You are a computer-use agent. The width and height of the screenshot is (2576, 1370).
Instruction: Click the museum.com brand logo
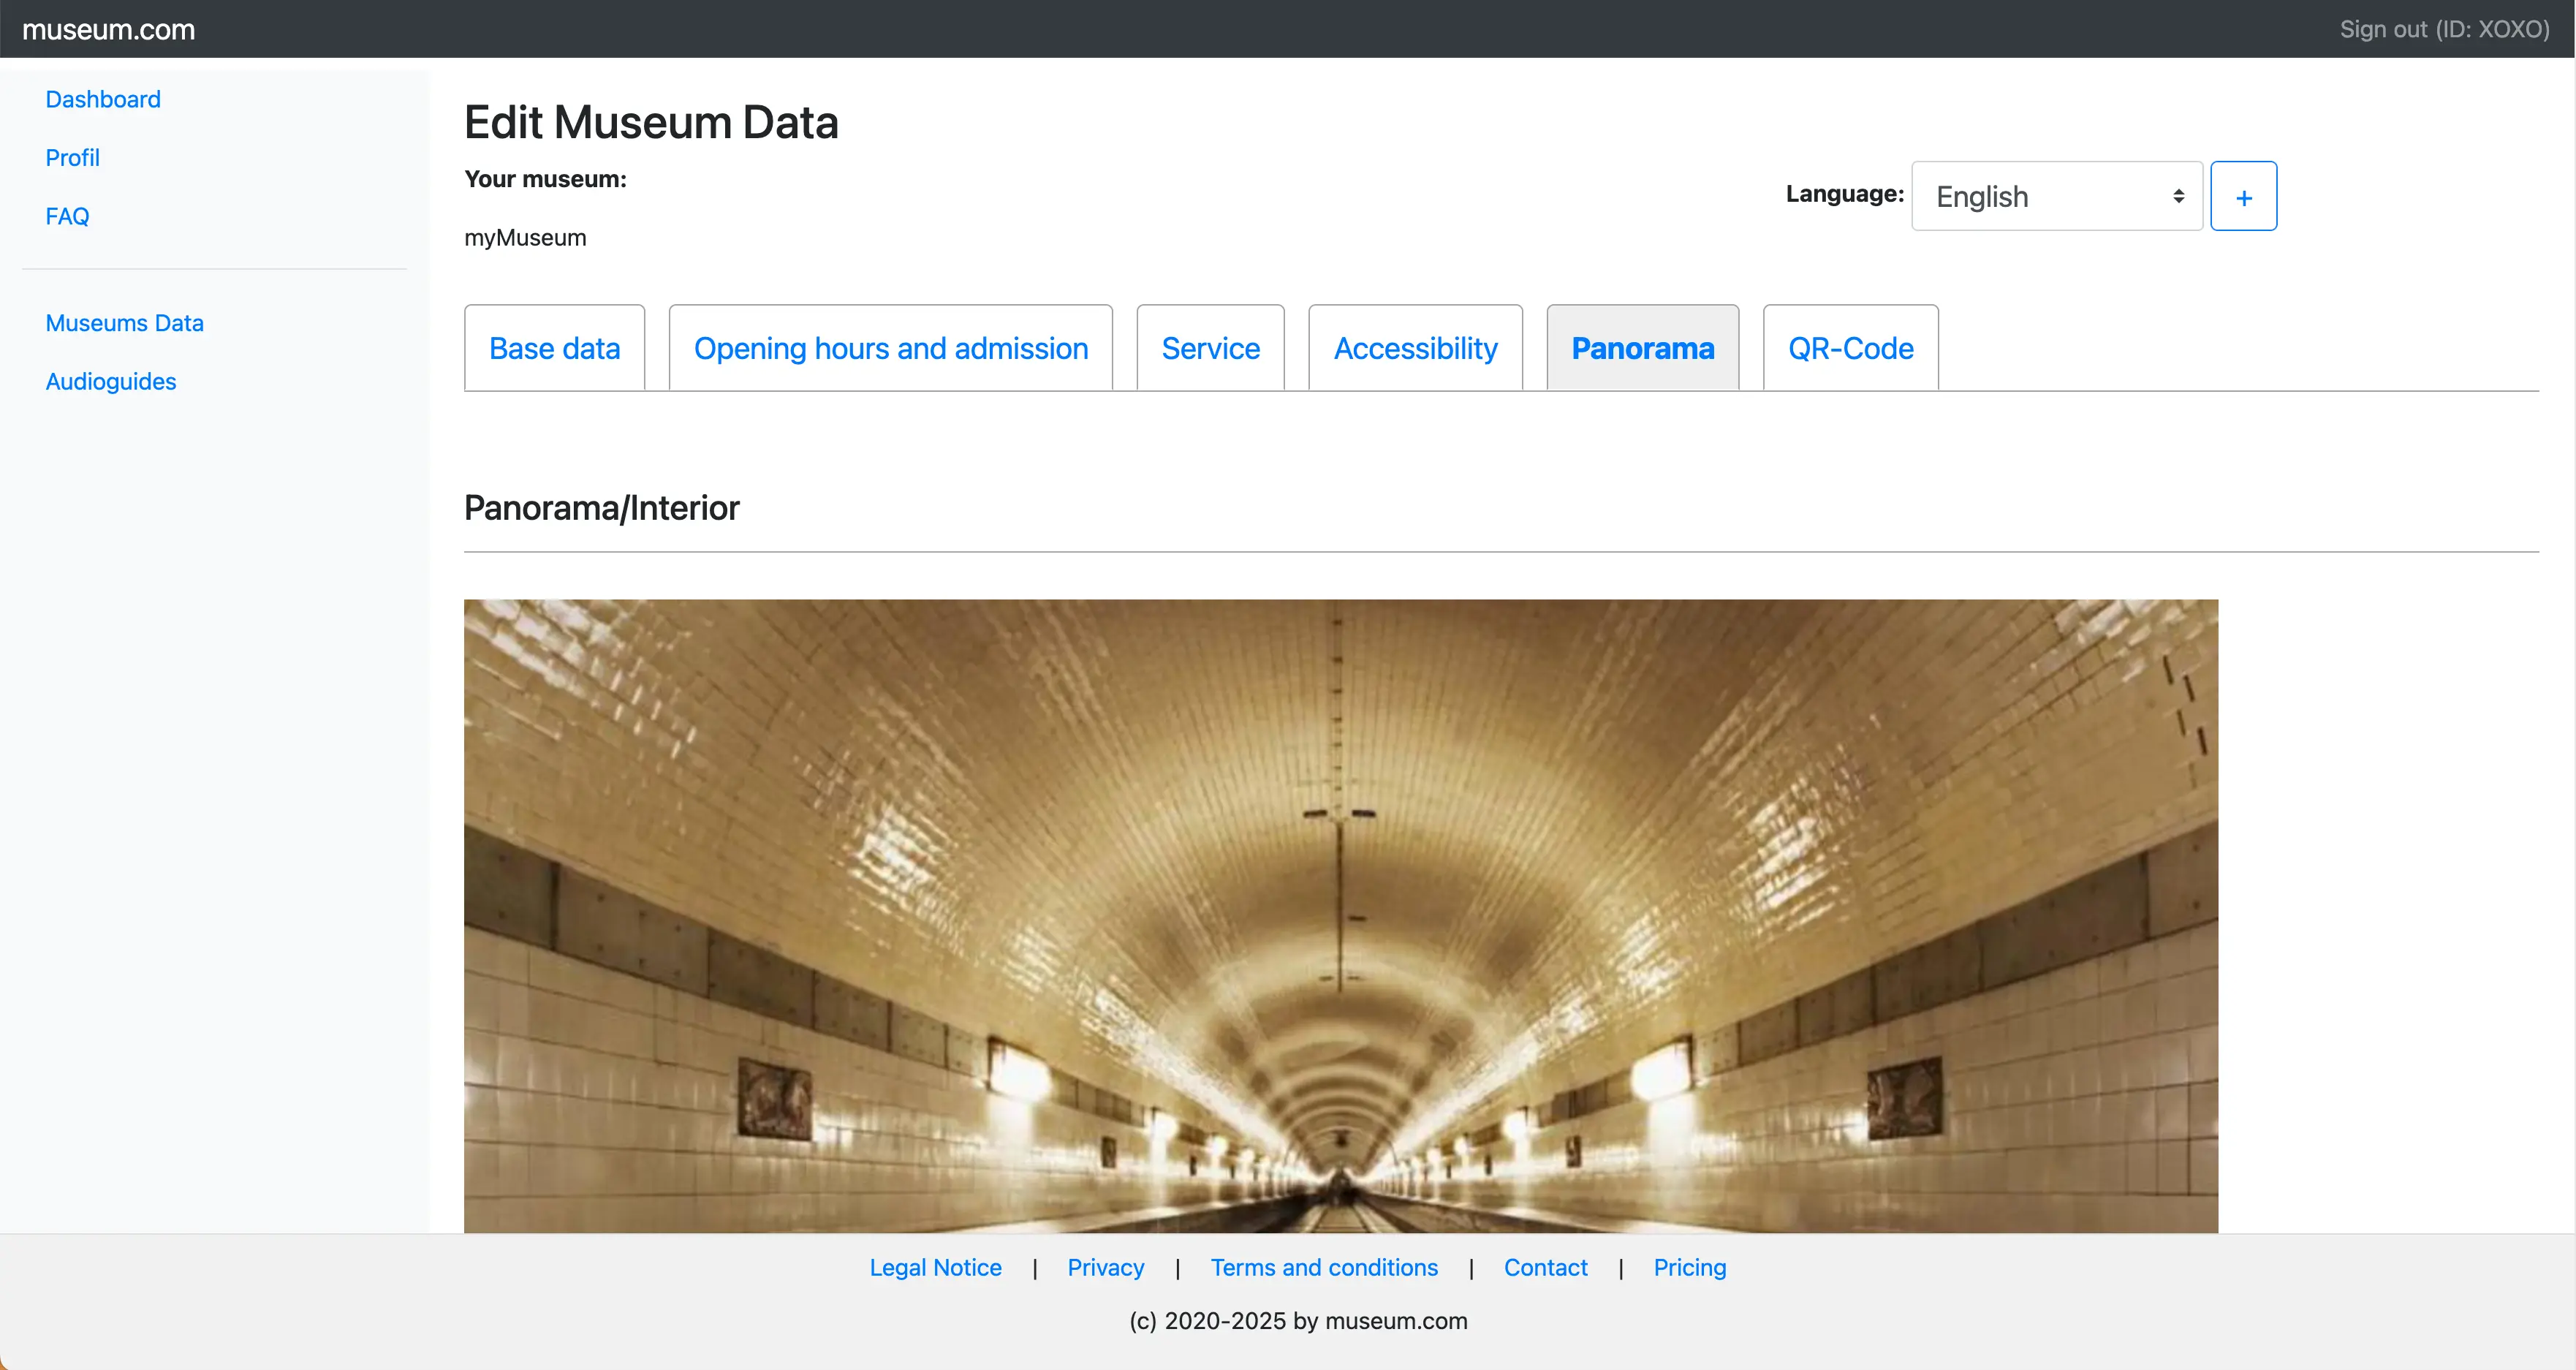click(x=108, y=29)
